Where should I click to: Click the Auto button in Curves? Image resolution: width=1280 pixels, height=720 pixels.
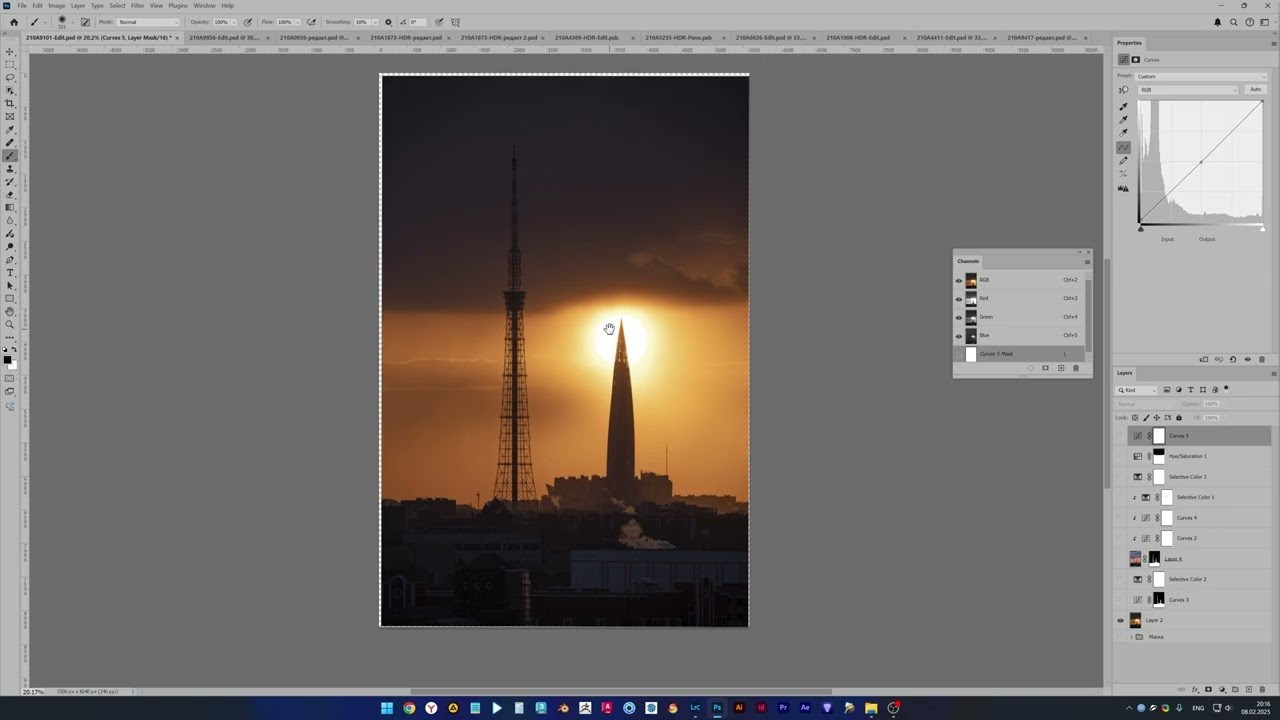coord(1255,90)
